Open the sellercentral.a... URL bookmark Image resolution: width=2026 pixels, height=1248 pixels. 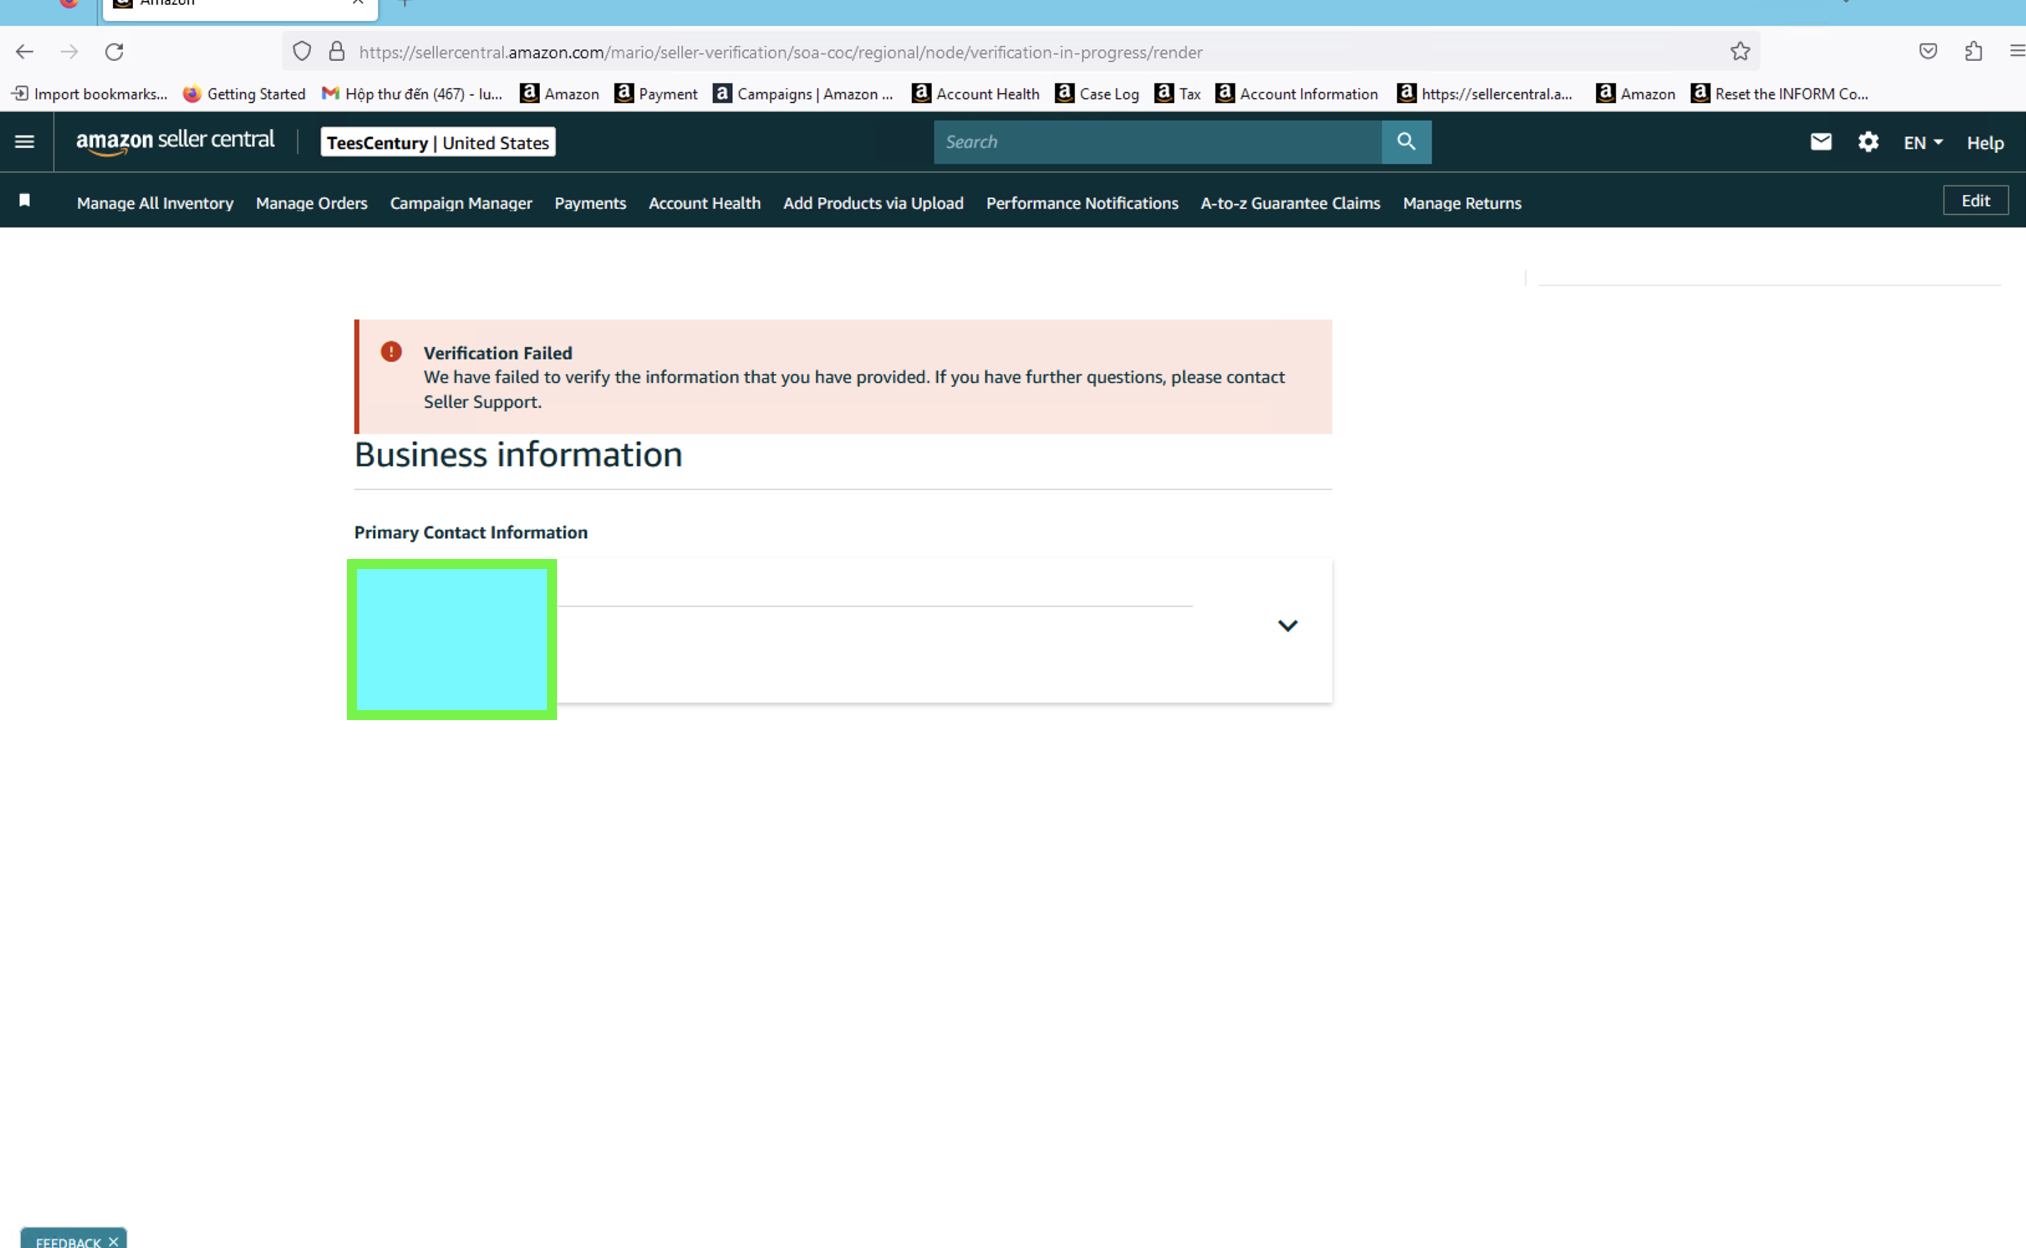tap(1485, 94)
